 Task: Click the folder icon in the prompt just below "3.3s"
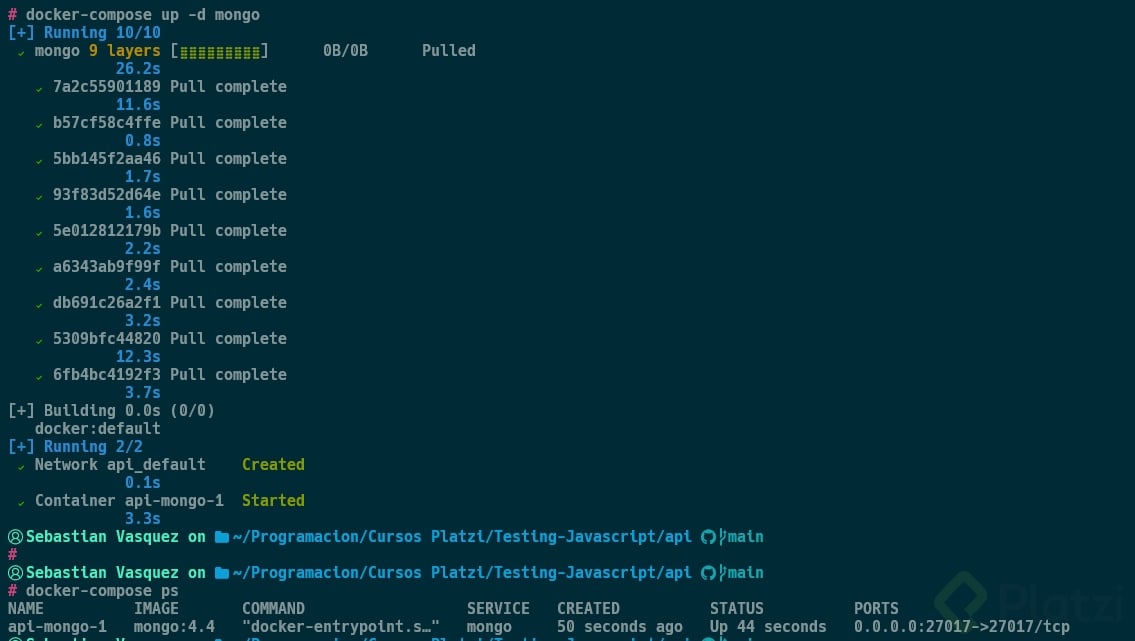click(x=222, y=537)
